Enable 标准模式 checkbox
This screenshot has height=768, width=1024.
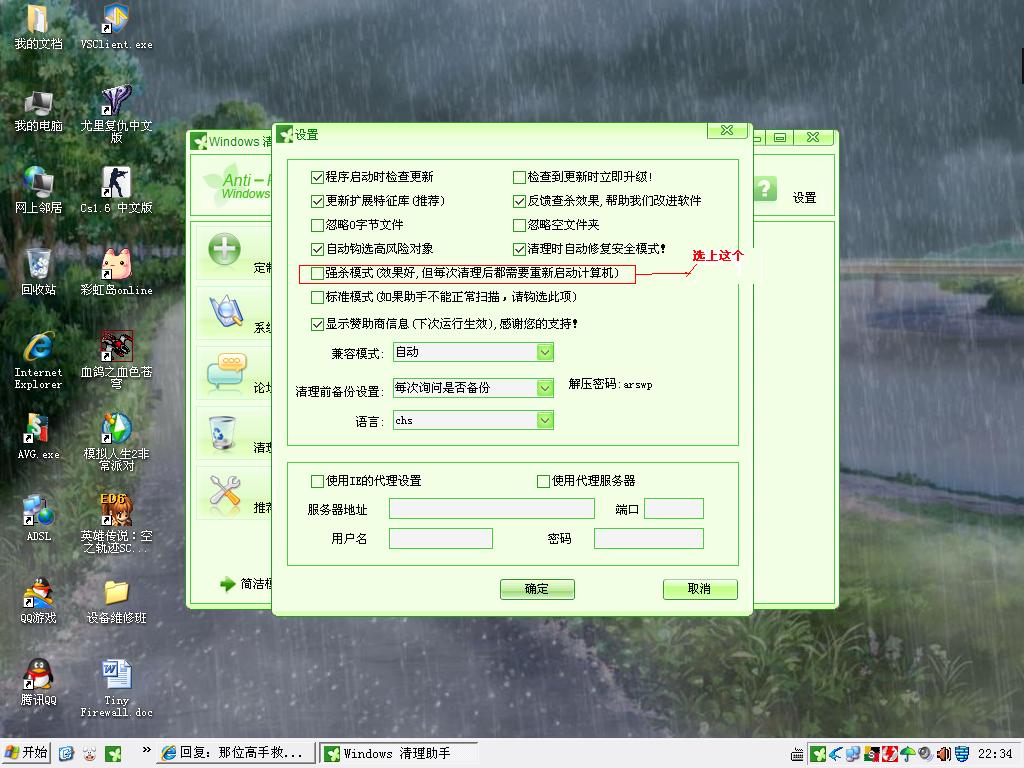[x=317, y=297]
